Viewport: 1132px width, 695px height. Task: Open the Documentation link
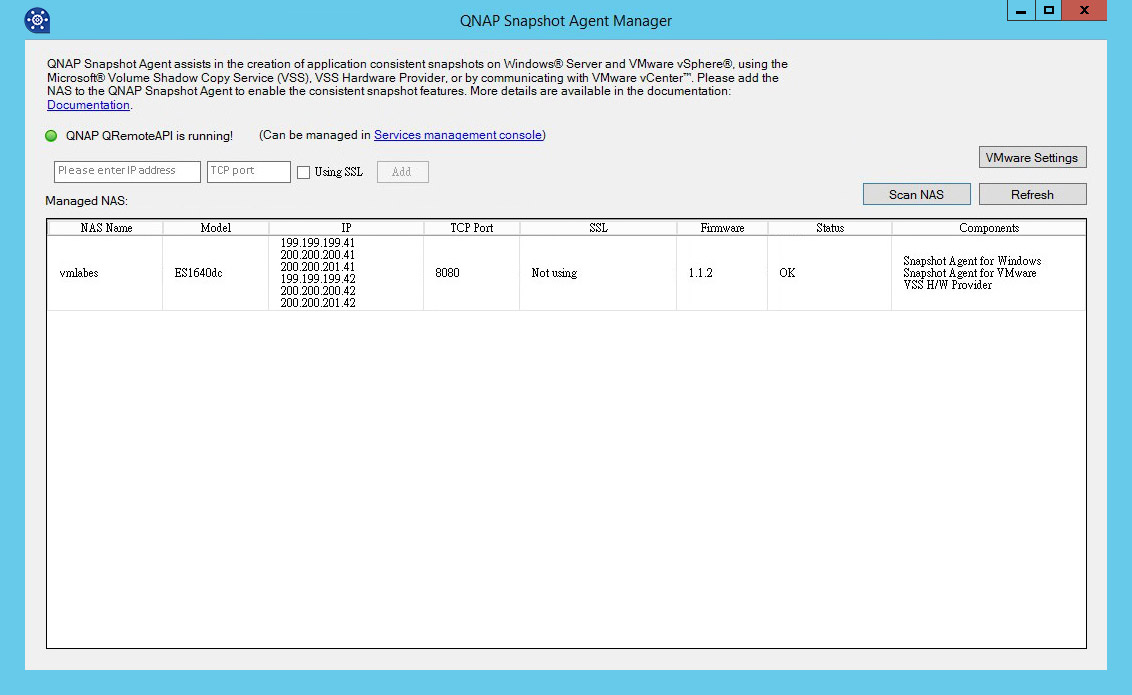coord(88,105)
